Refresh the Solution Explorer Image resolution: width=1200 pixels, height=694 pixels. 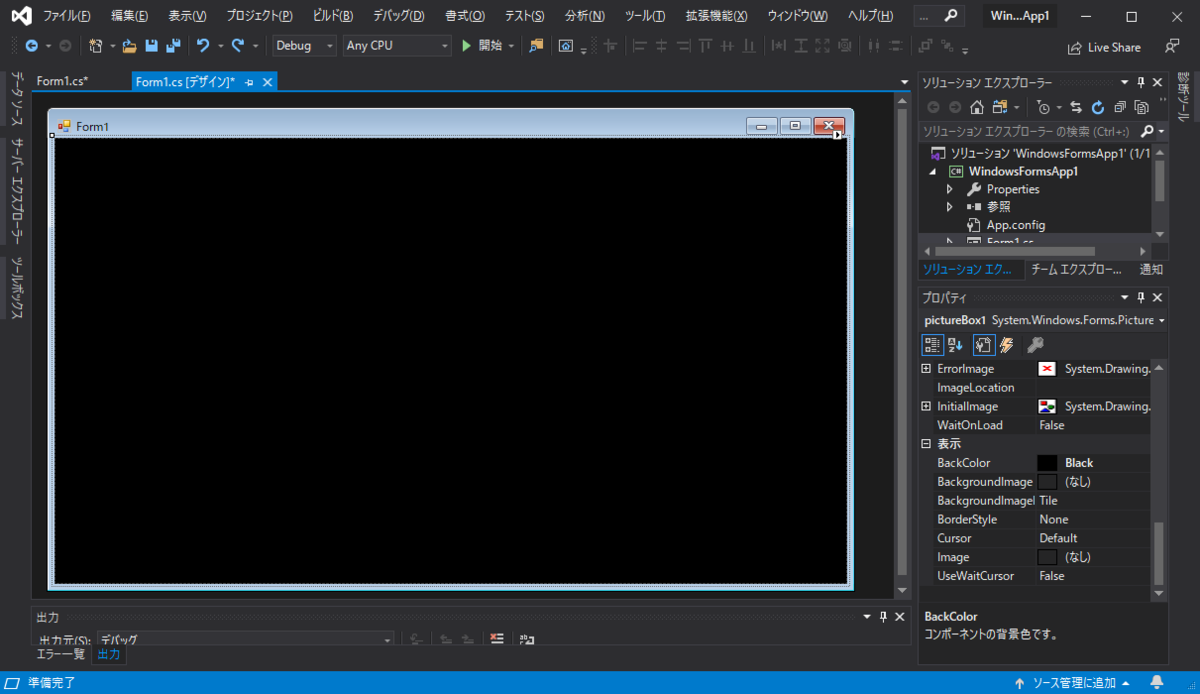1097,107
